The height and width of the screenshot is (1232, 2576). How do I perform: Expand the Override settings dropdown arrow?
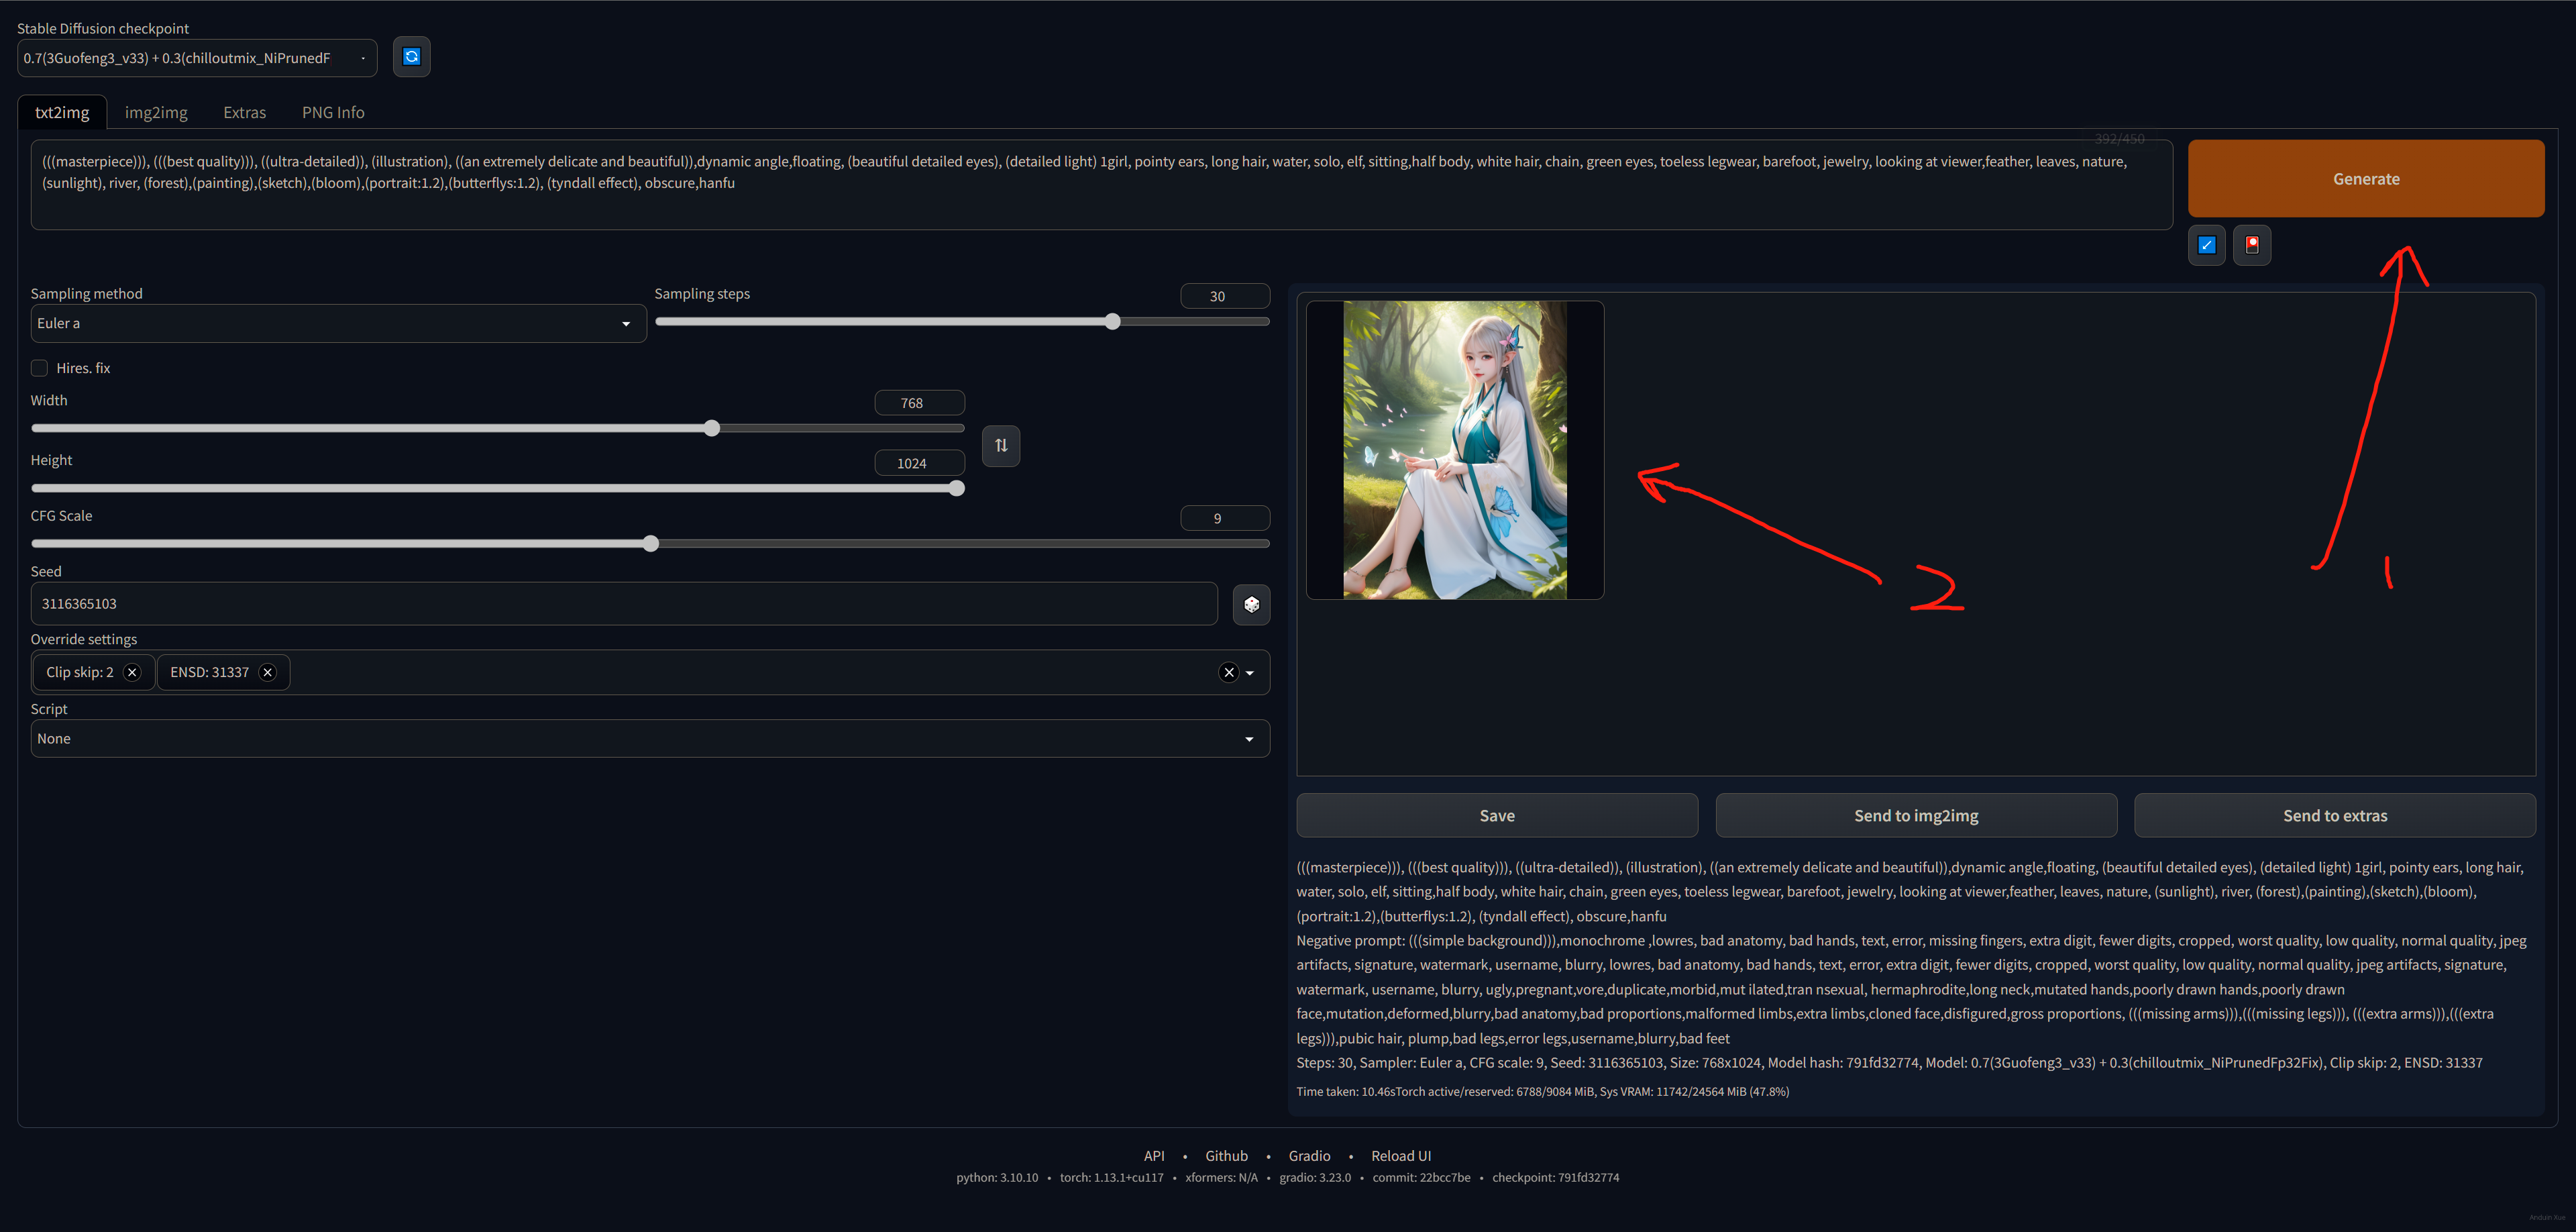coord(1250,672)
